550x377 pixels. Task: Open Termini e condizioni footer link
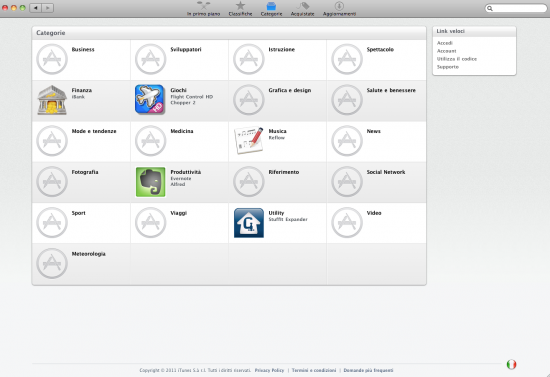pyautogui.click(x=314, y=370)
